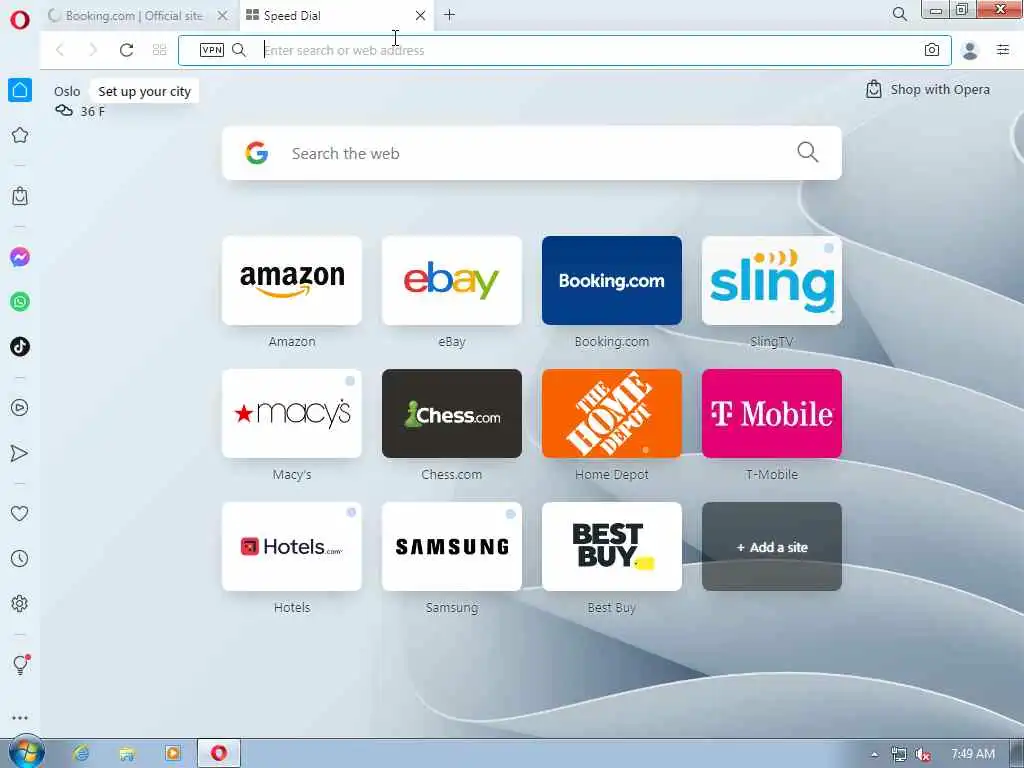Click the Search the web field
This screenshot has width=1024, height=768.
click(532, 153)
